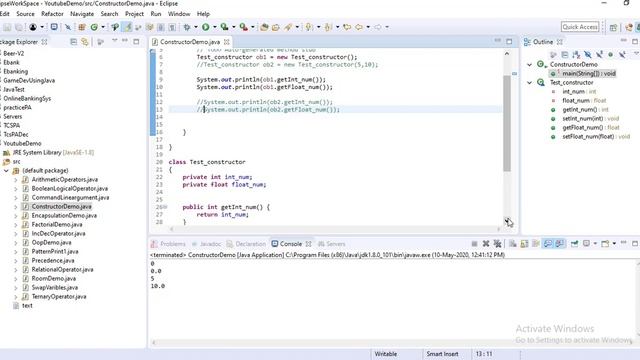Click the green Run button in toolbar
Image resolution: width=640 pixels, height=360 pixels.
(x=206, y=27)
